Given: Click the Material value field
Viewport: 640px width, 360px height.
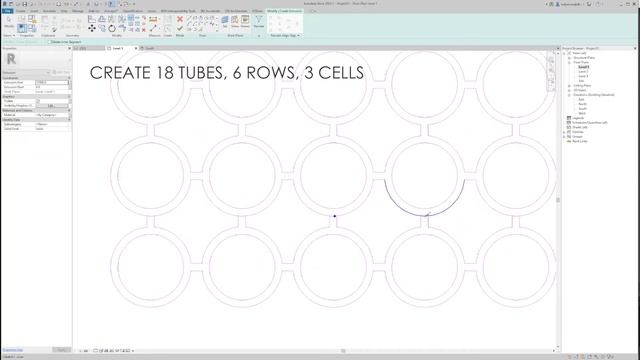Looking at the screenshot, I should (51, 115).
